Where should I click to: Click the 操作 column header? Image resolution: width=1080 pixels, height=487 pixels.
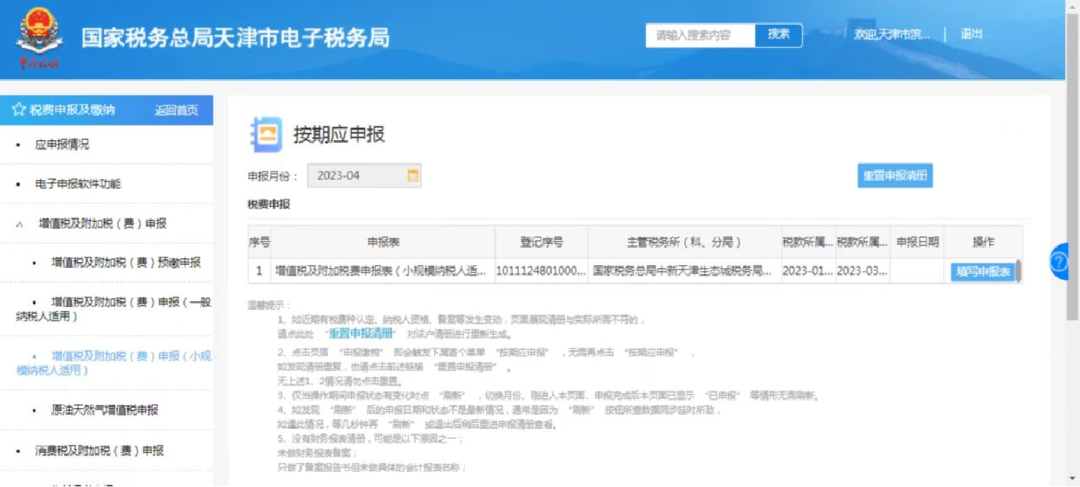983,242
